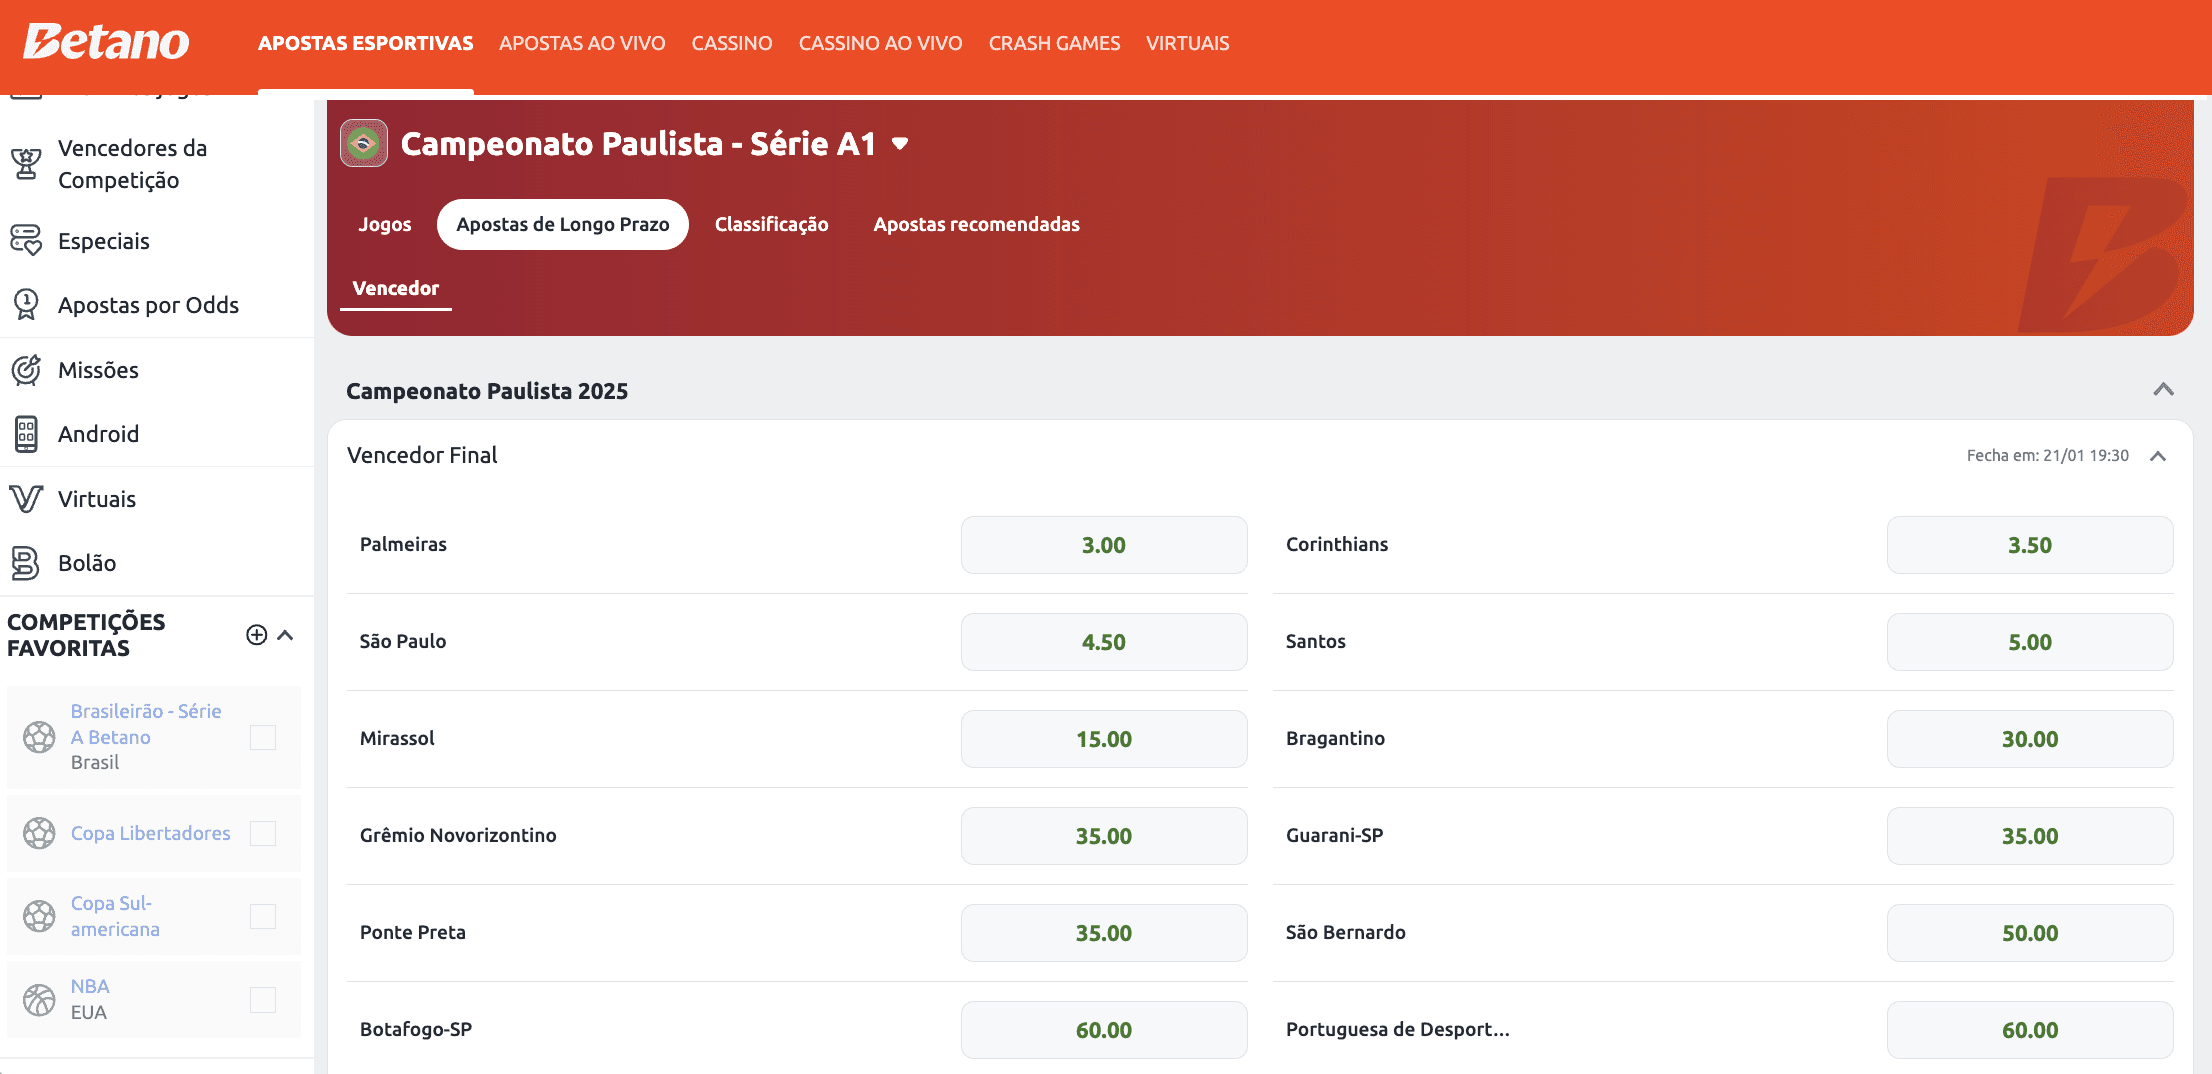2212x1074 pixels.
Task: Select the Vencedor sub-tab
Action: pyautogui.click(x=396, y=288)
